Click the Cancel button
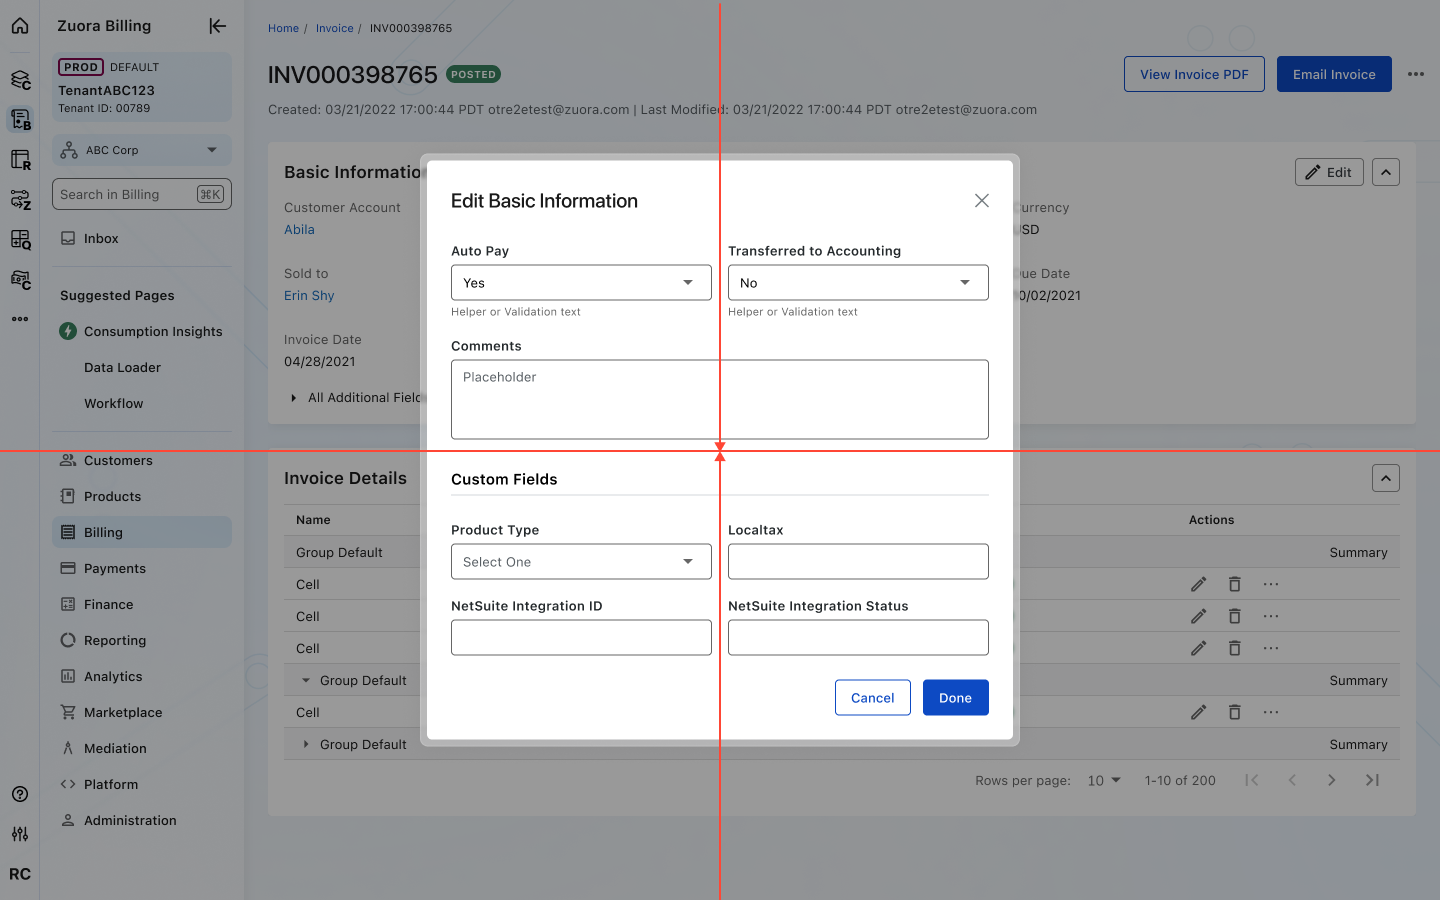Viewport: 1440px width, 900px height. 872,698
